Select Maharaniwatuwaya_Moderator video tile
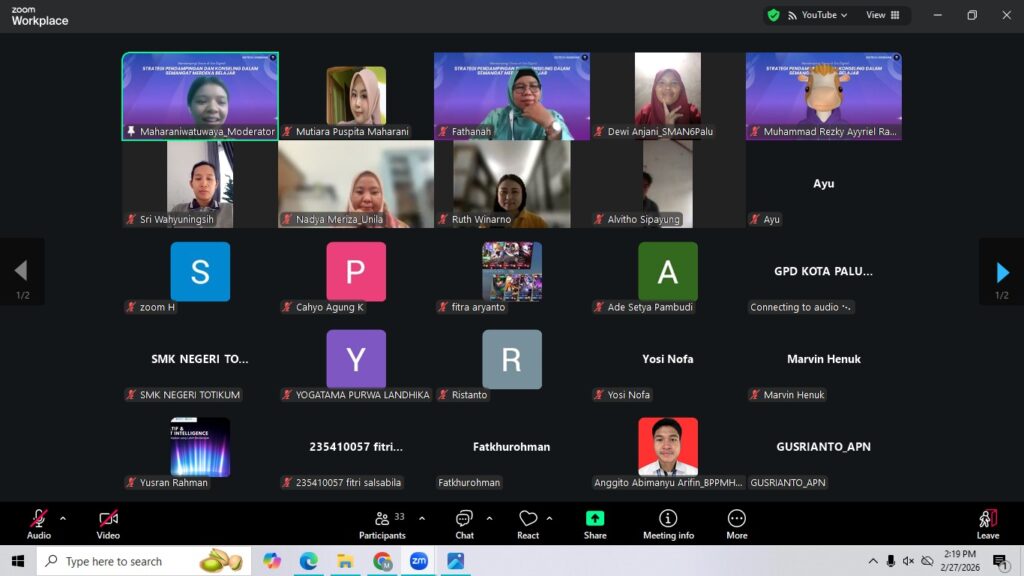 200,96
